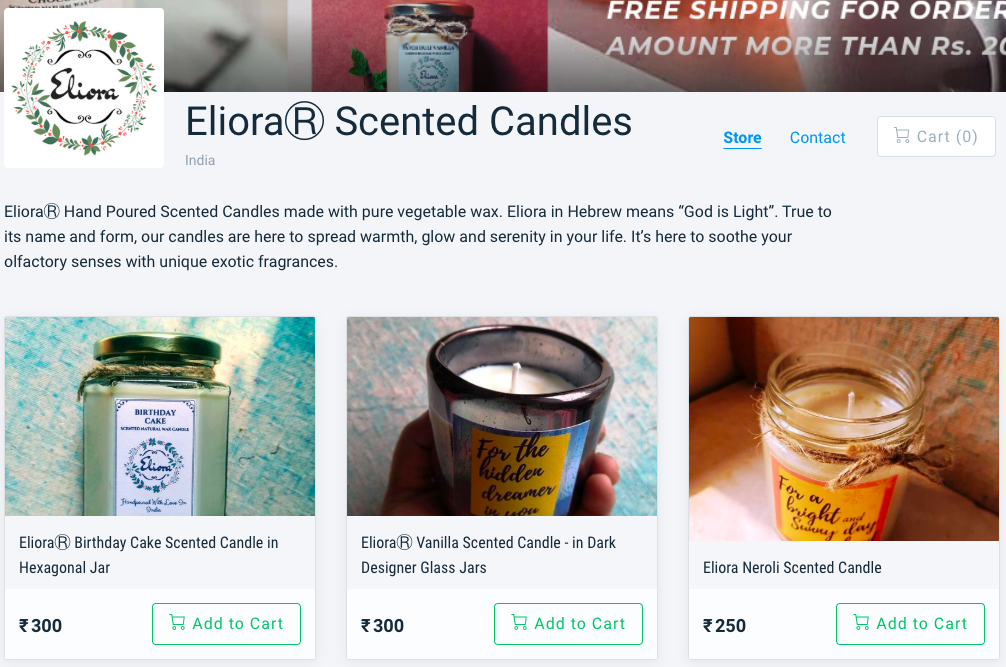Click cart icon beside Neroli candle Add to Cart

(x=862, y=623)
